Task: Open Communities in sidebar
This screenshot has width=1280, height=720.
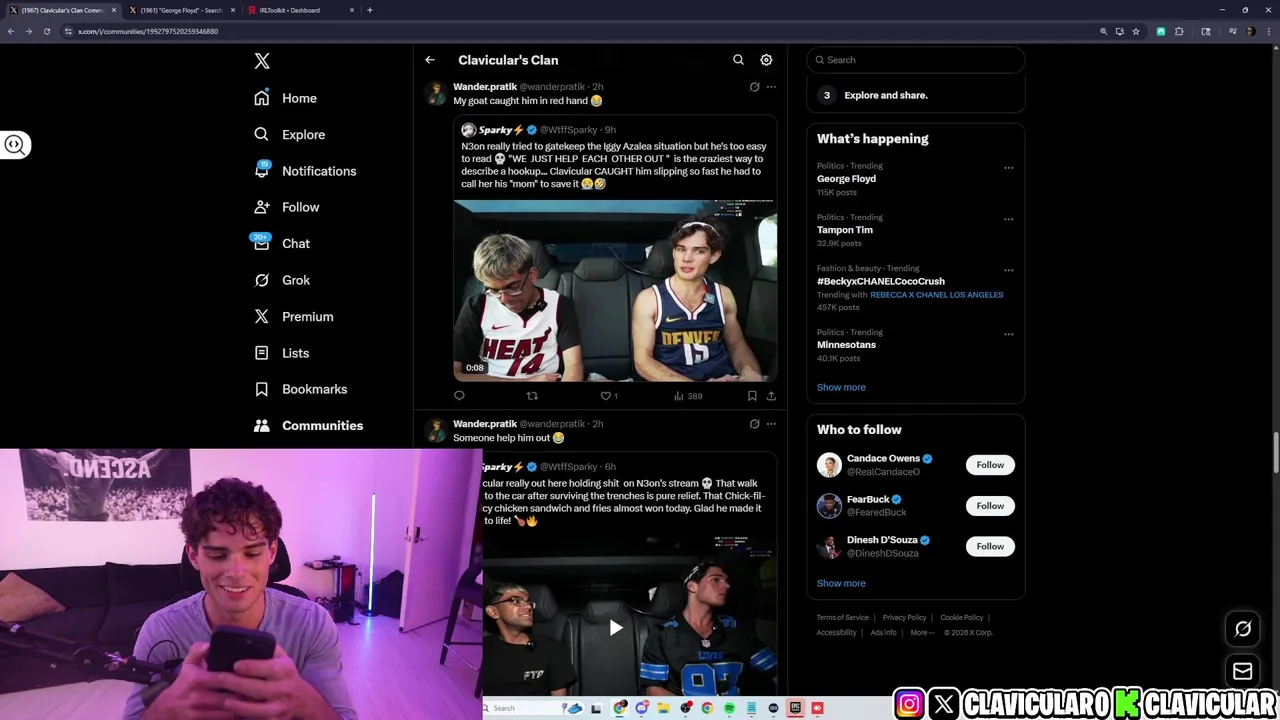Action: click(x=308, y=425)
